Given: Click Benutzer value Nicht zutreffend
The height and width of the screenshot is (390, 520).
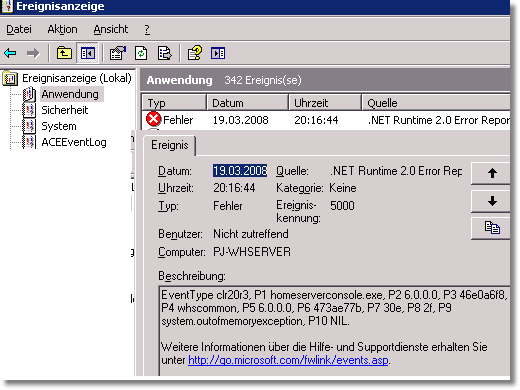Looking at the screenshot, I should tap(251, 234).
